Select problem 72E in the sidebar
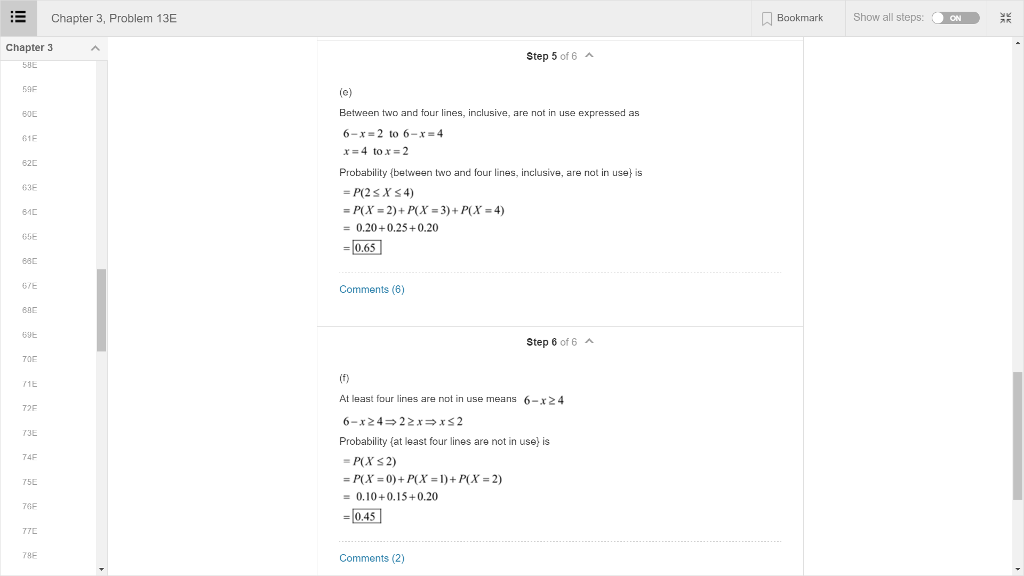Image resolution: width=1024 pixels, height=576 pixels. [30, 408]
